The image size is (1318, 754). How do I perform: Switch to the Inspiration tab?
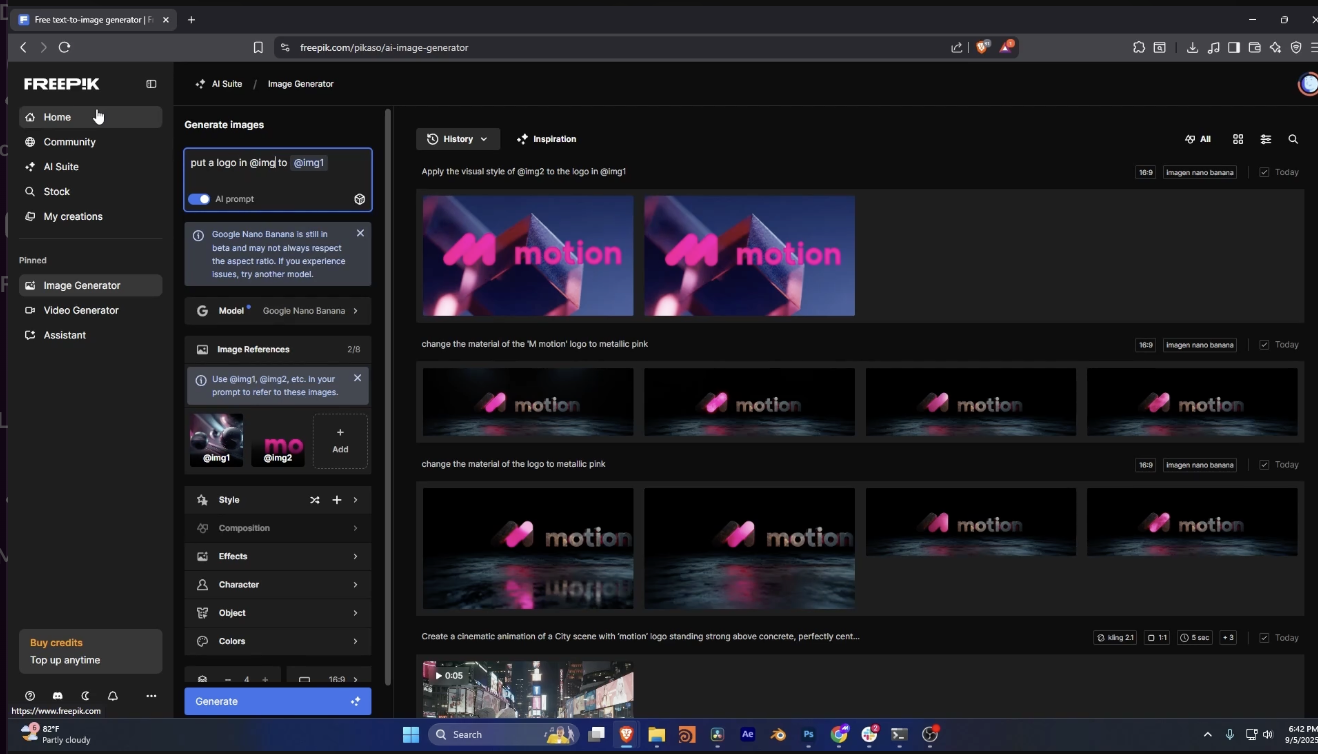point(546,139)
